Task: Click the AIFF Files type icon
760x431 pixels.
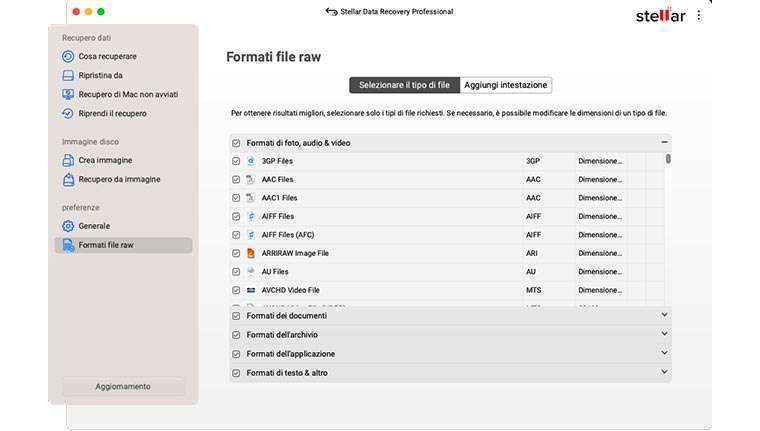Action: [251, 216]
